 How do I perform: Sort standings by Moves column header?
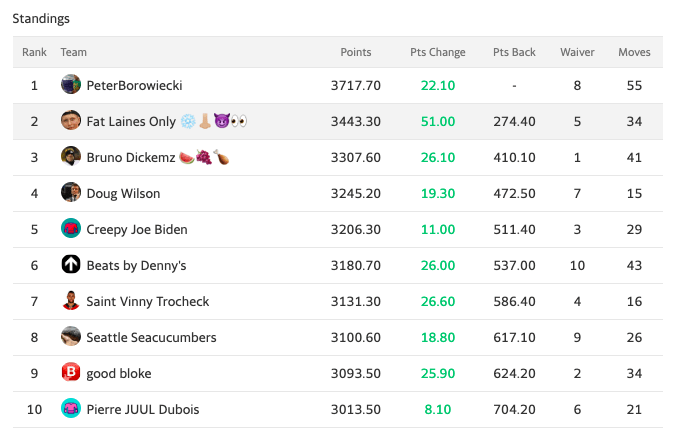click(x=634, y=52)
